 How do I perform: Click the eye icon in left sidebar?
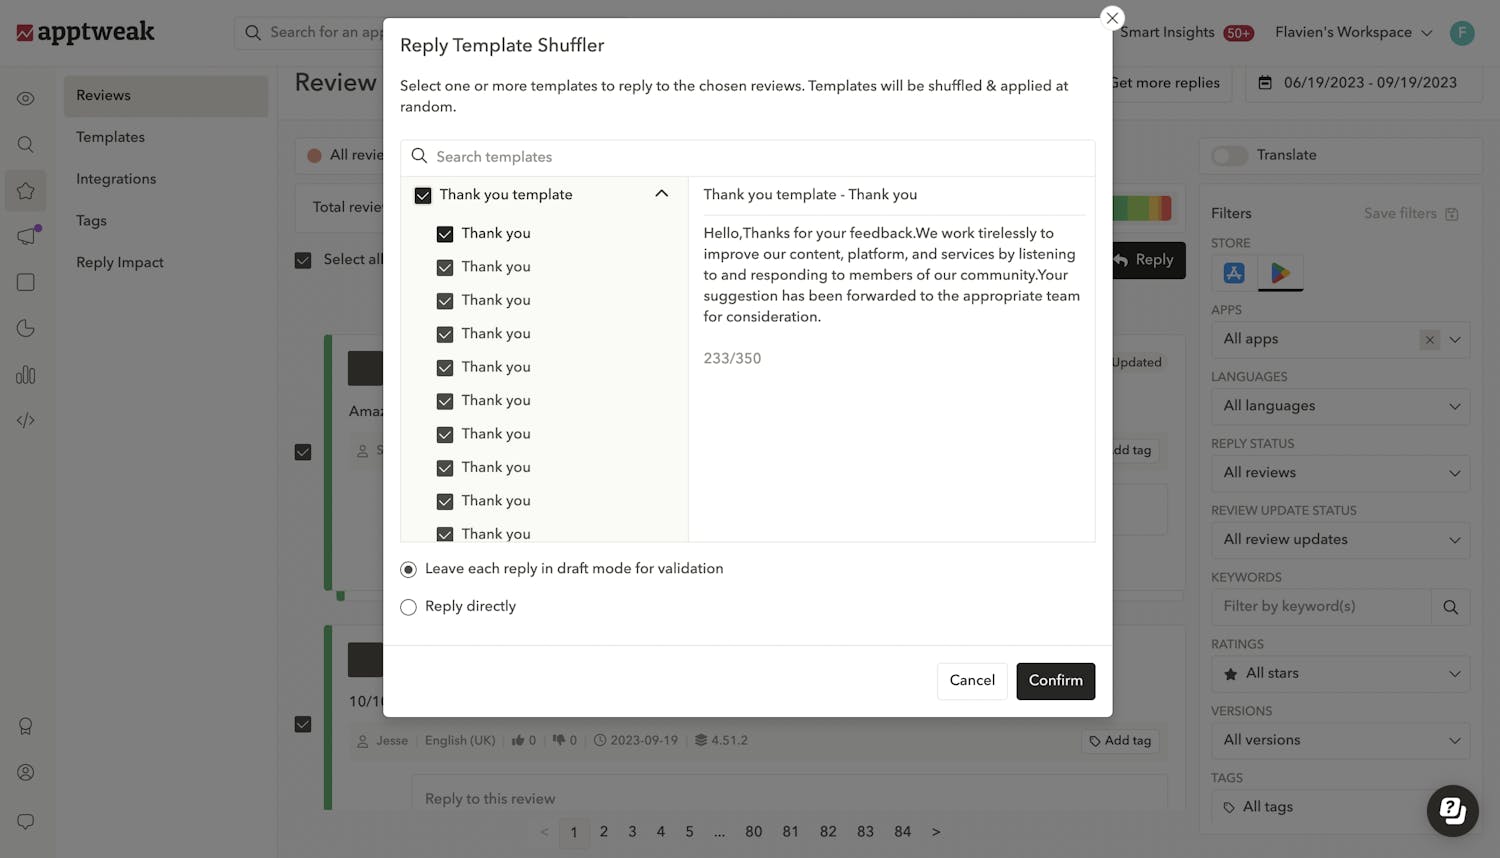coord(26,99)
